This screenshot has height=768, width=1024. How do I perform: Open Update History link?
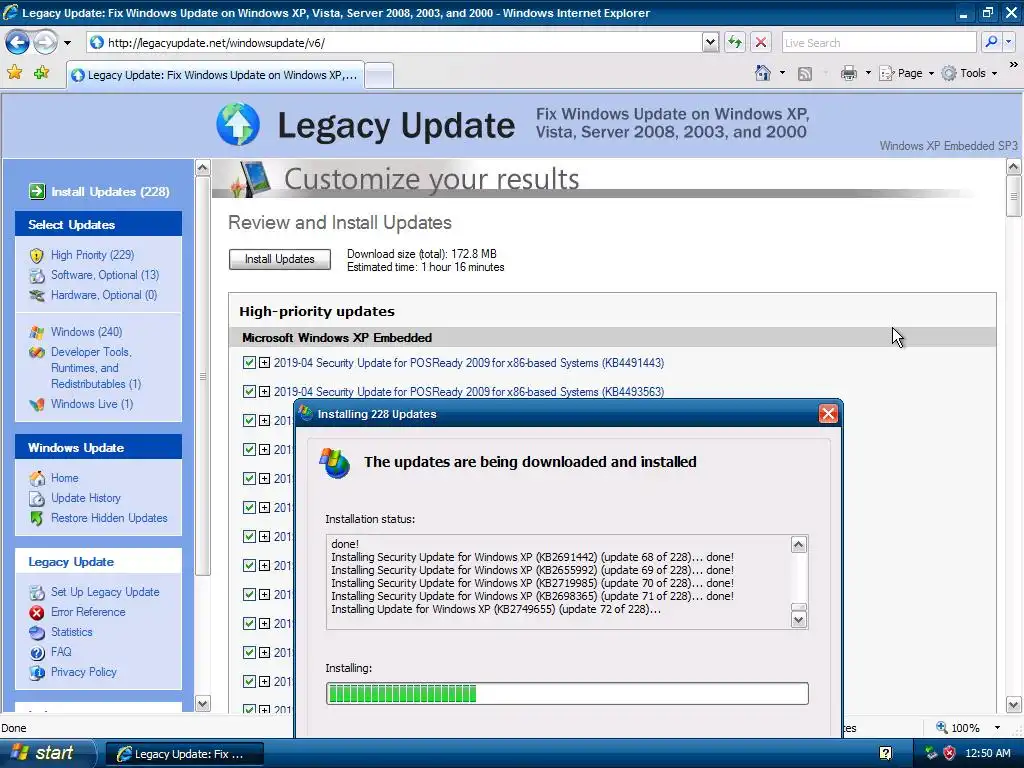(x=86, y=498)
